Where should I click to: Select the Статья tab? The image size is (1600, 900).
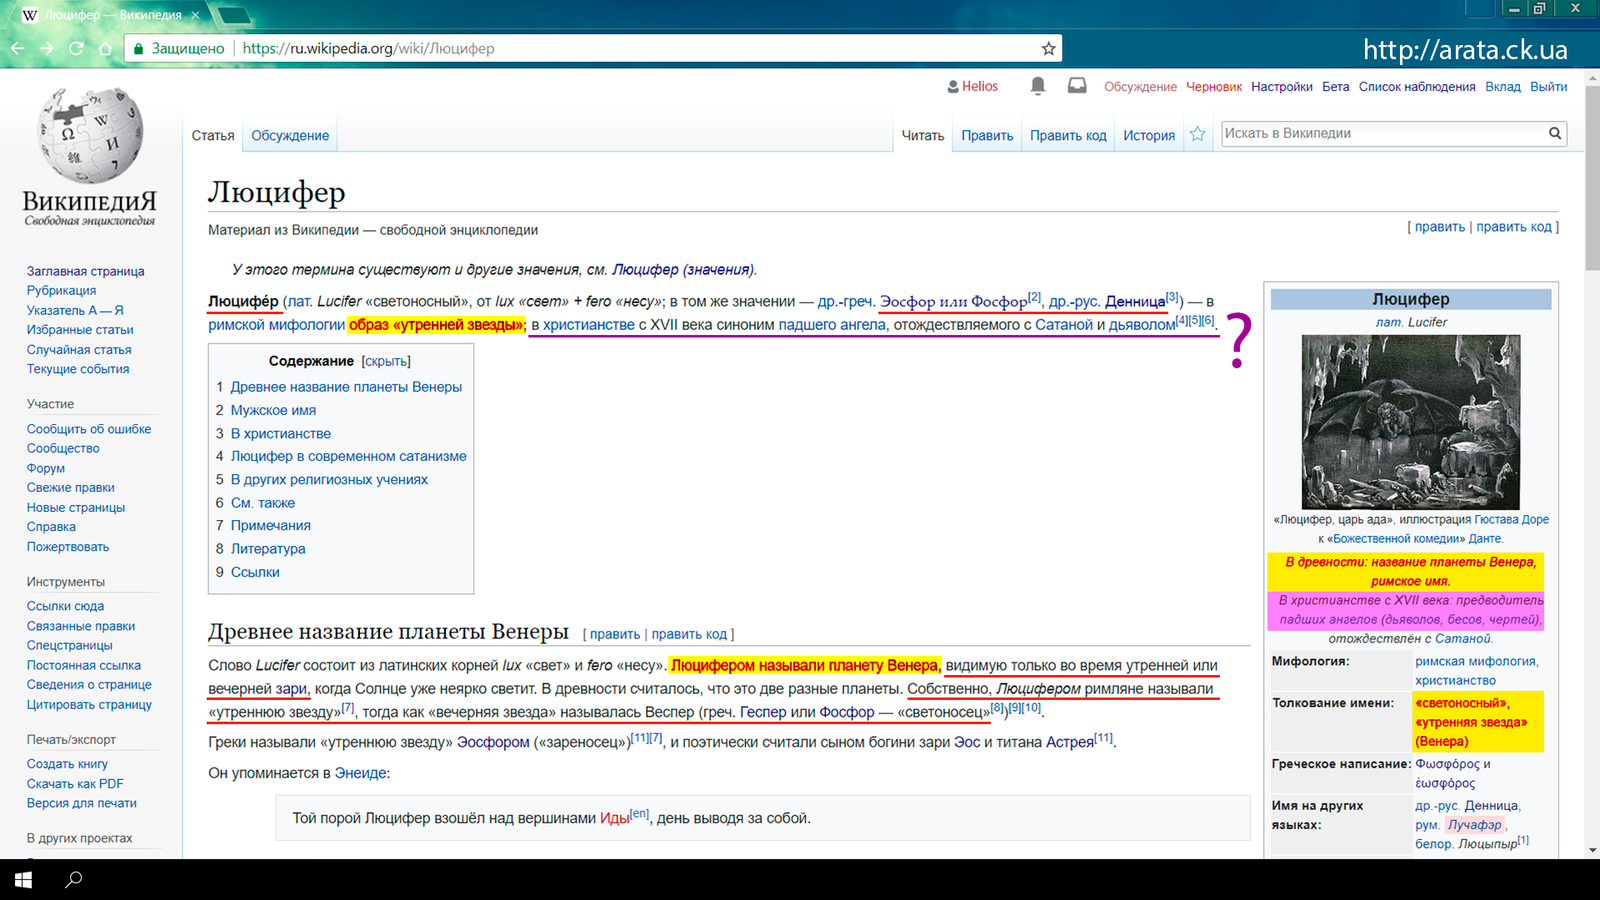click(x=213, y=135)
